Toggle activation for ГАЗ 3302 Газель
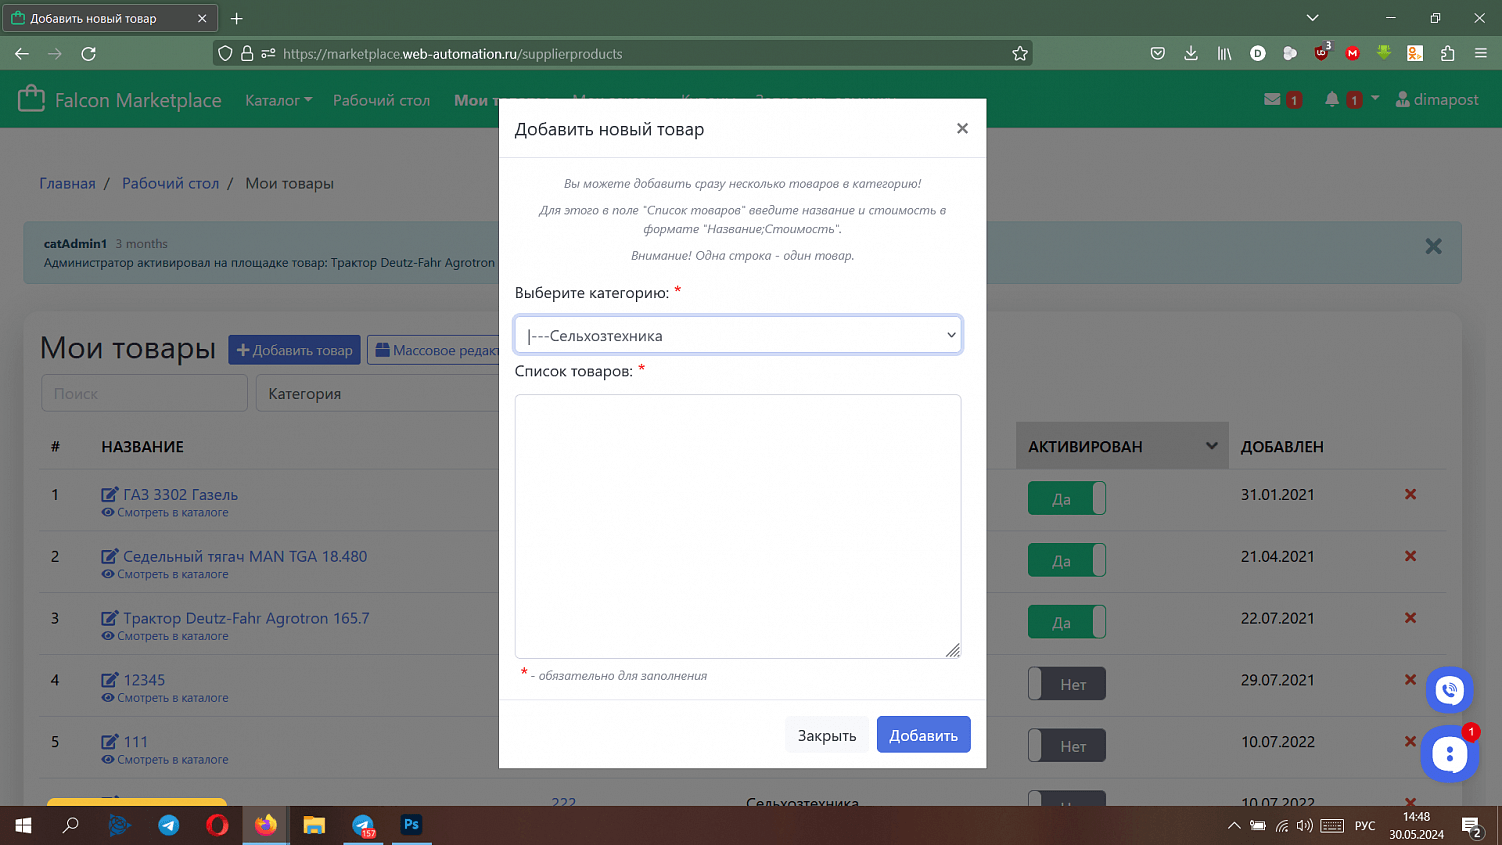 [x=1066, y=499]
